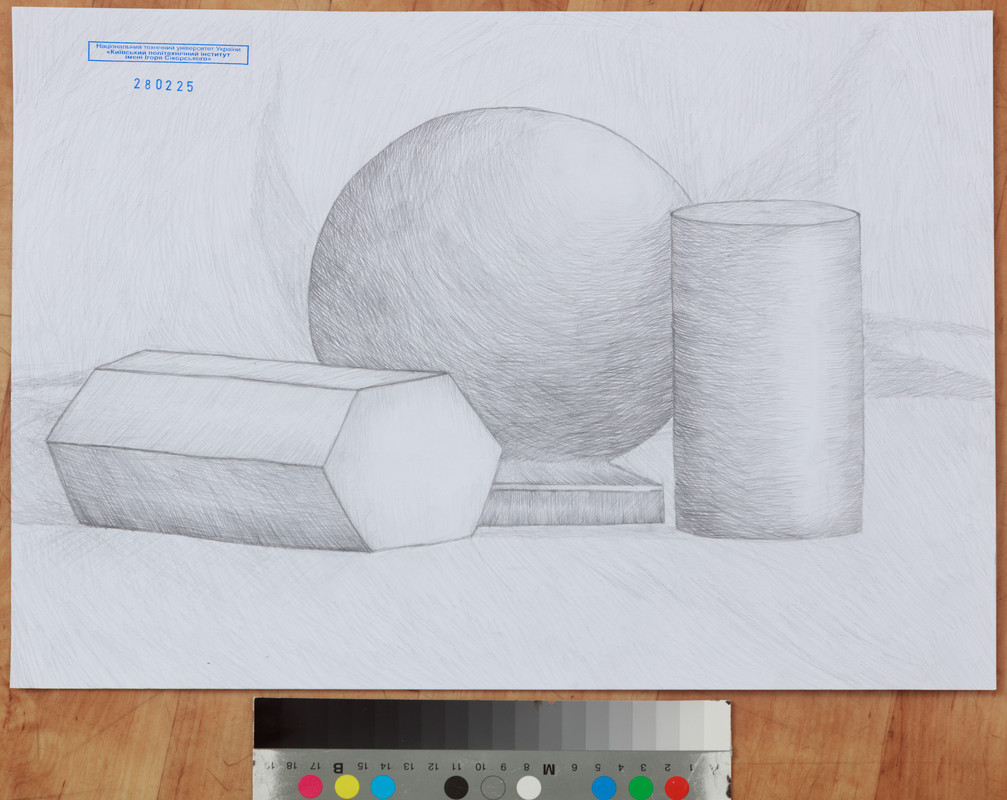The height and width of the screenshot is (800, 1007).
Task: Click gray scale label 14
Action: (385, 766)
